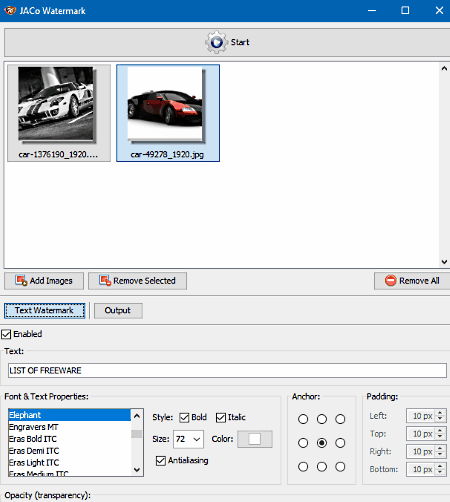Screen dimensions: 450x502
Task: Click the font list scroll-up arrow
Action: (137, 416)
